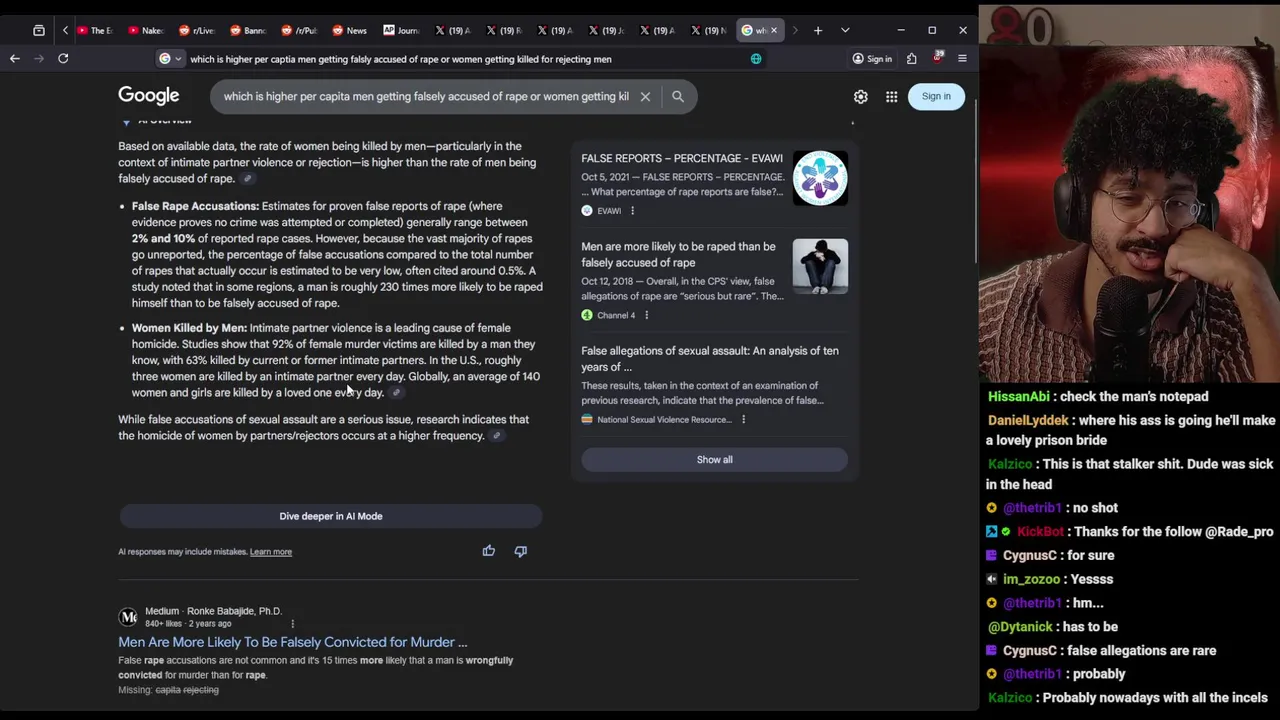Open the red extension badge icon

coord(937,58)
